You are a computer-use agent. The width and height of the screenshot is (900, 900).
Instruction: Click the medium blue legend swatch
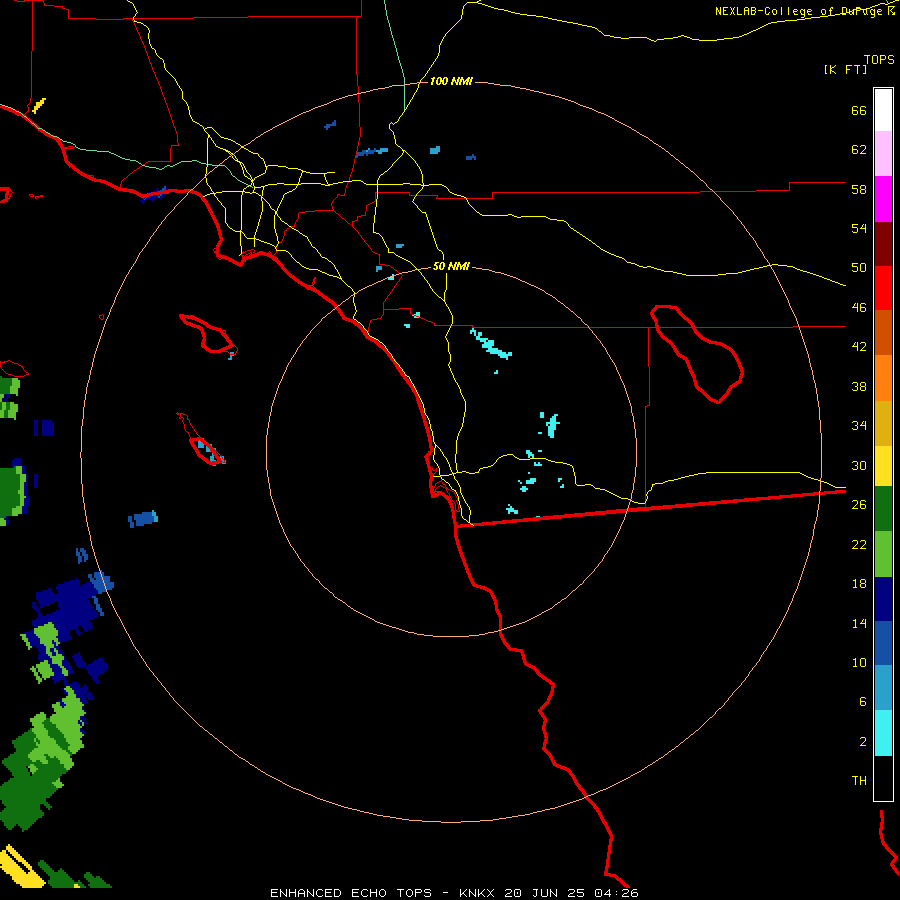pyautogui.click(x=883, y=643)
